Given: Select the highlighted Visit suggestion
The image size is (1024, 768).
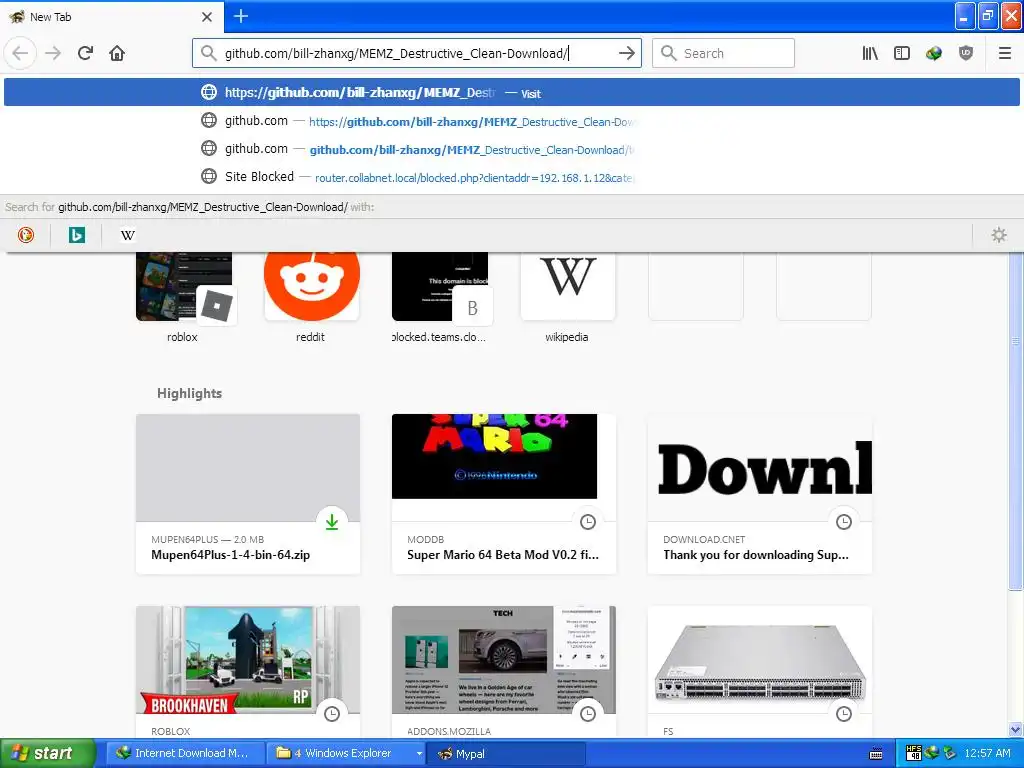Looking at the screenshot, I should point(512,92).
